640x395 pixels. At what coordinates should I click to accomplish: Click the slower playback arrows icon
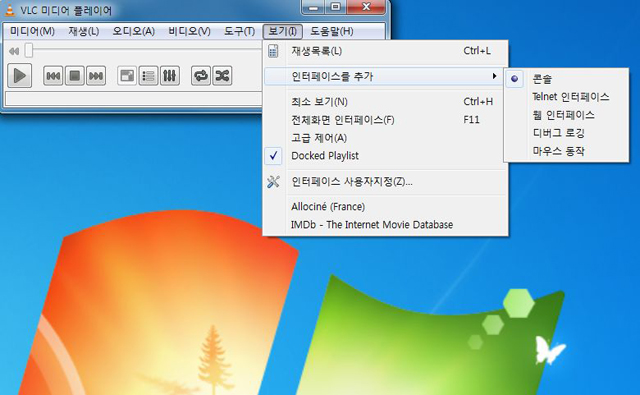pyautogui.click(x=14, y=51)
